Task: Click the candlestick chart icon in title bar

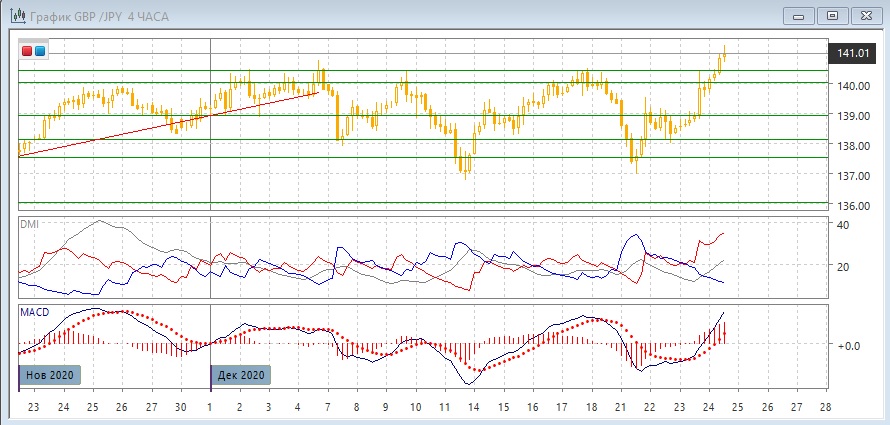Action: tap(17, 14)
